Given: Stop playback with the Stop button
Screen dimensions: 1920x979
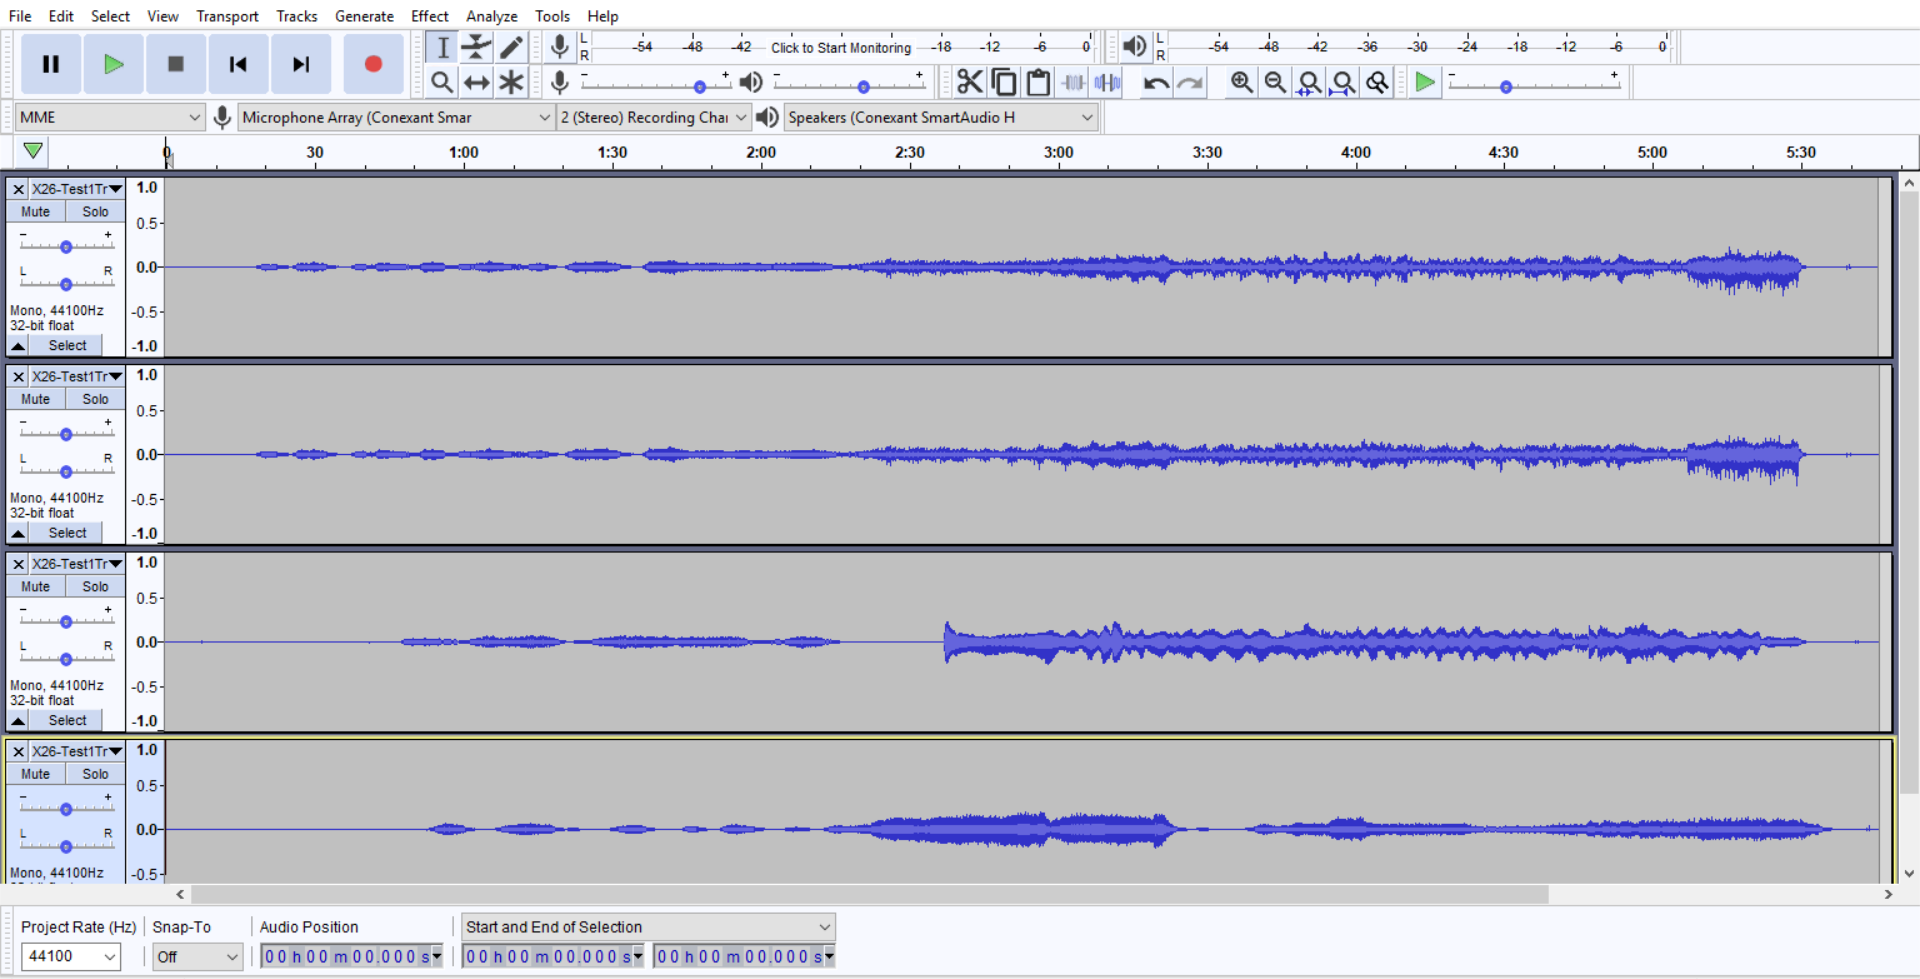Looking at the screenshot, I should tap(176, 64).
